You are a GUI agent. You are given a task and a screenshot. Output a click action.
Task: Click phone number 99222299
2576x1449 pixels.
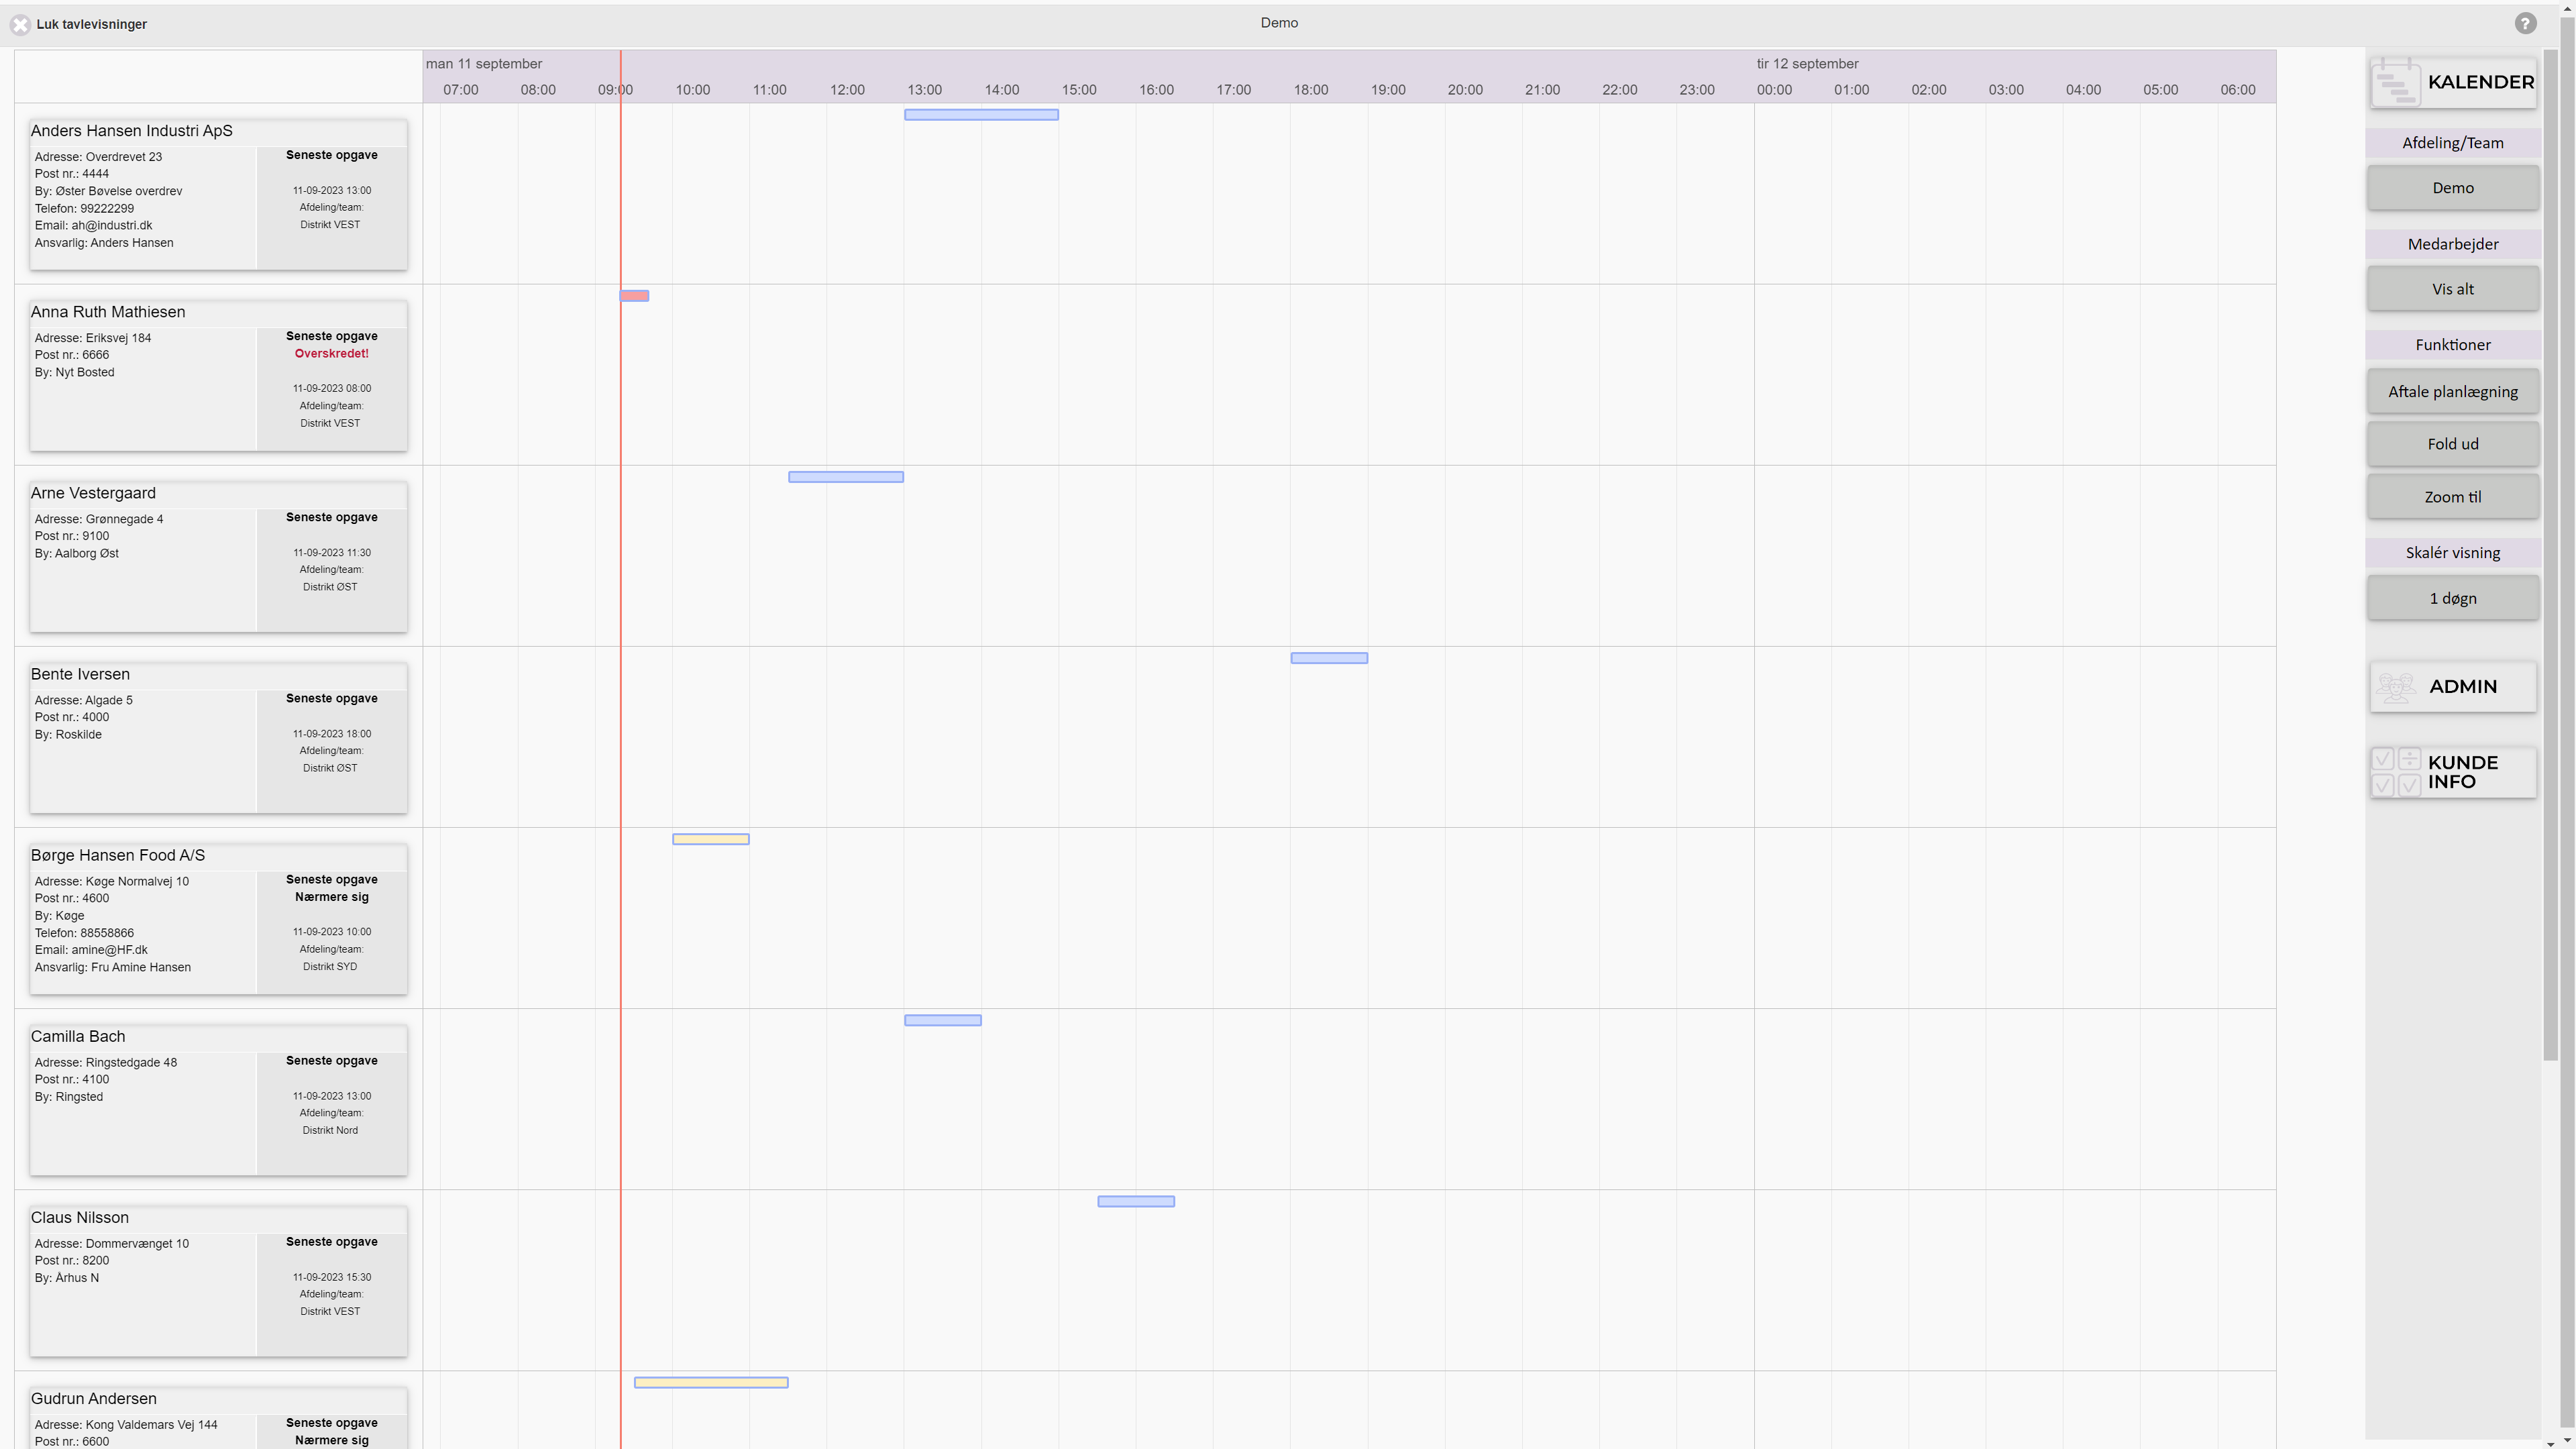107,209
